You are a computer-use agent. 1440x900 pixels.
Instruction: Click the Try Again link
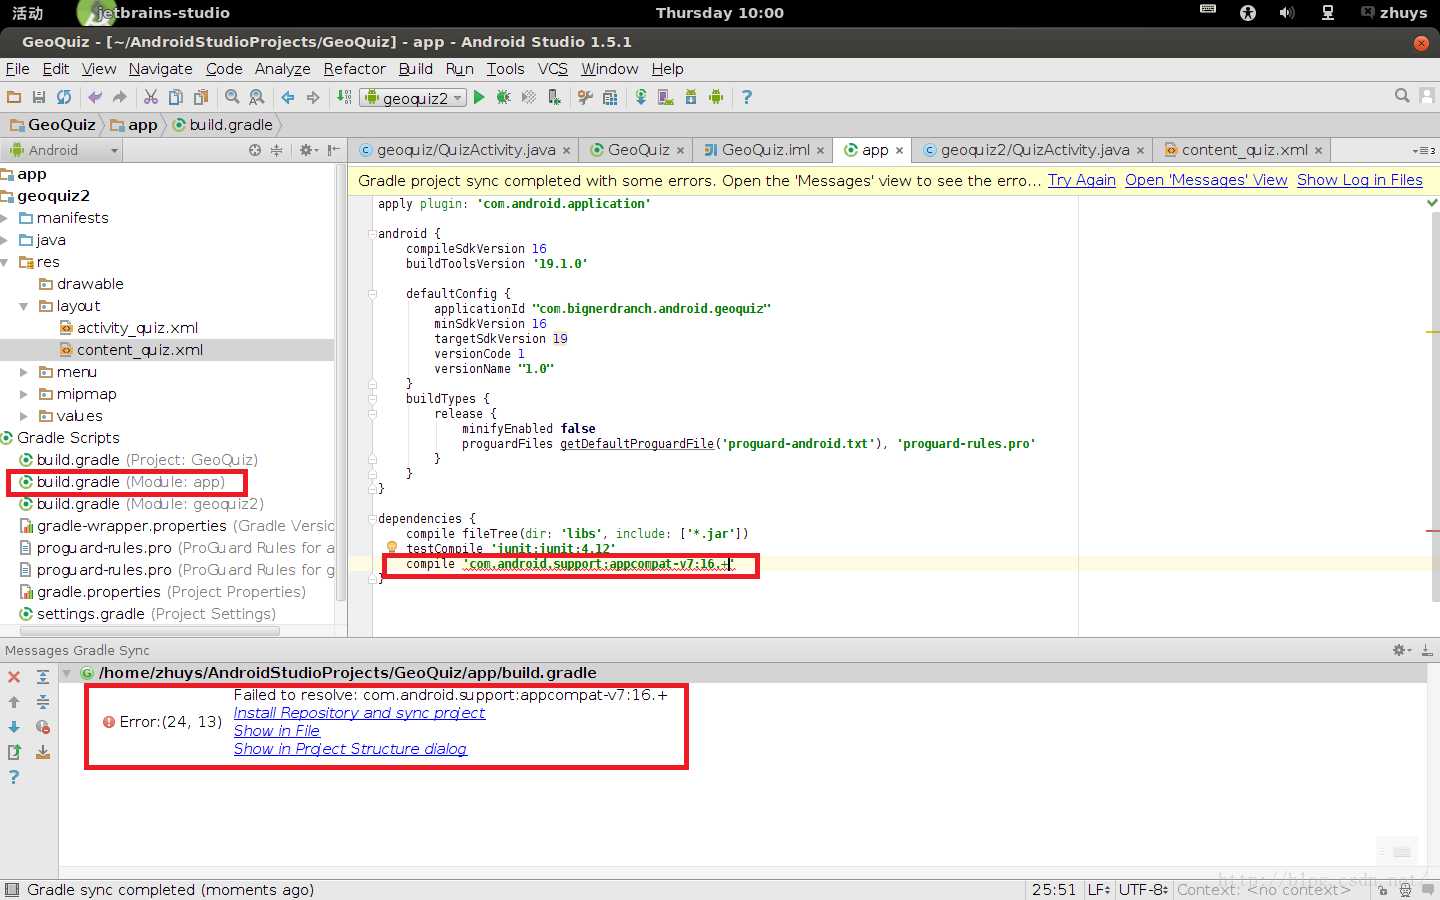(x=1081, y=180)
